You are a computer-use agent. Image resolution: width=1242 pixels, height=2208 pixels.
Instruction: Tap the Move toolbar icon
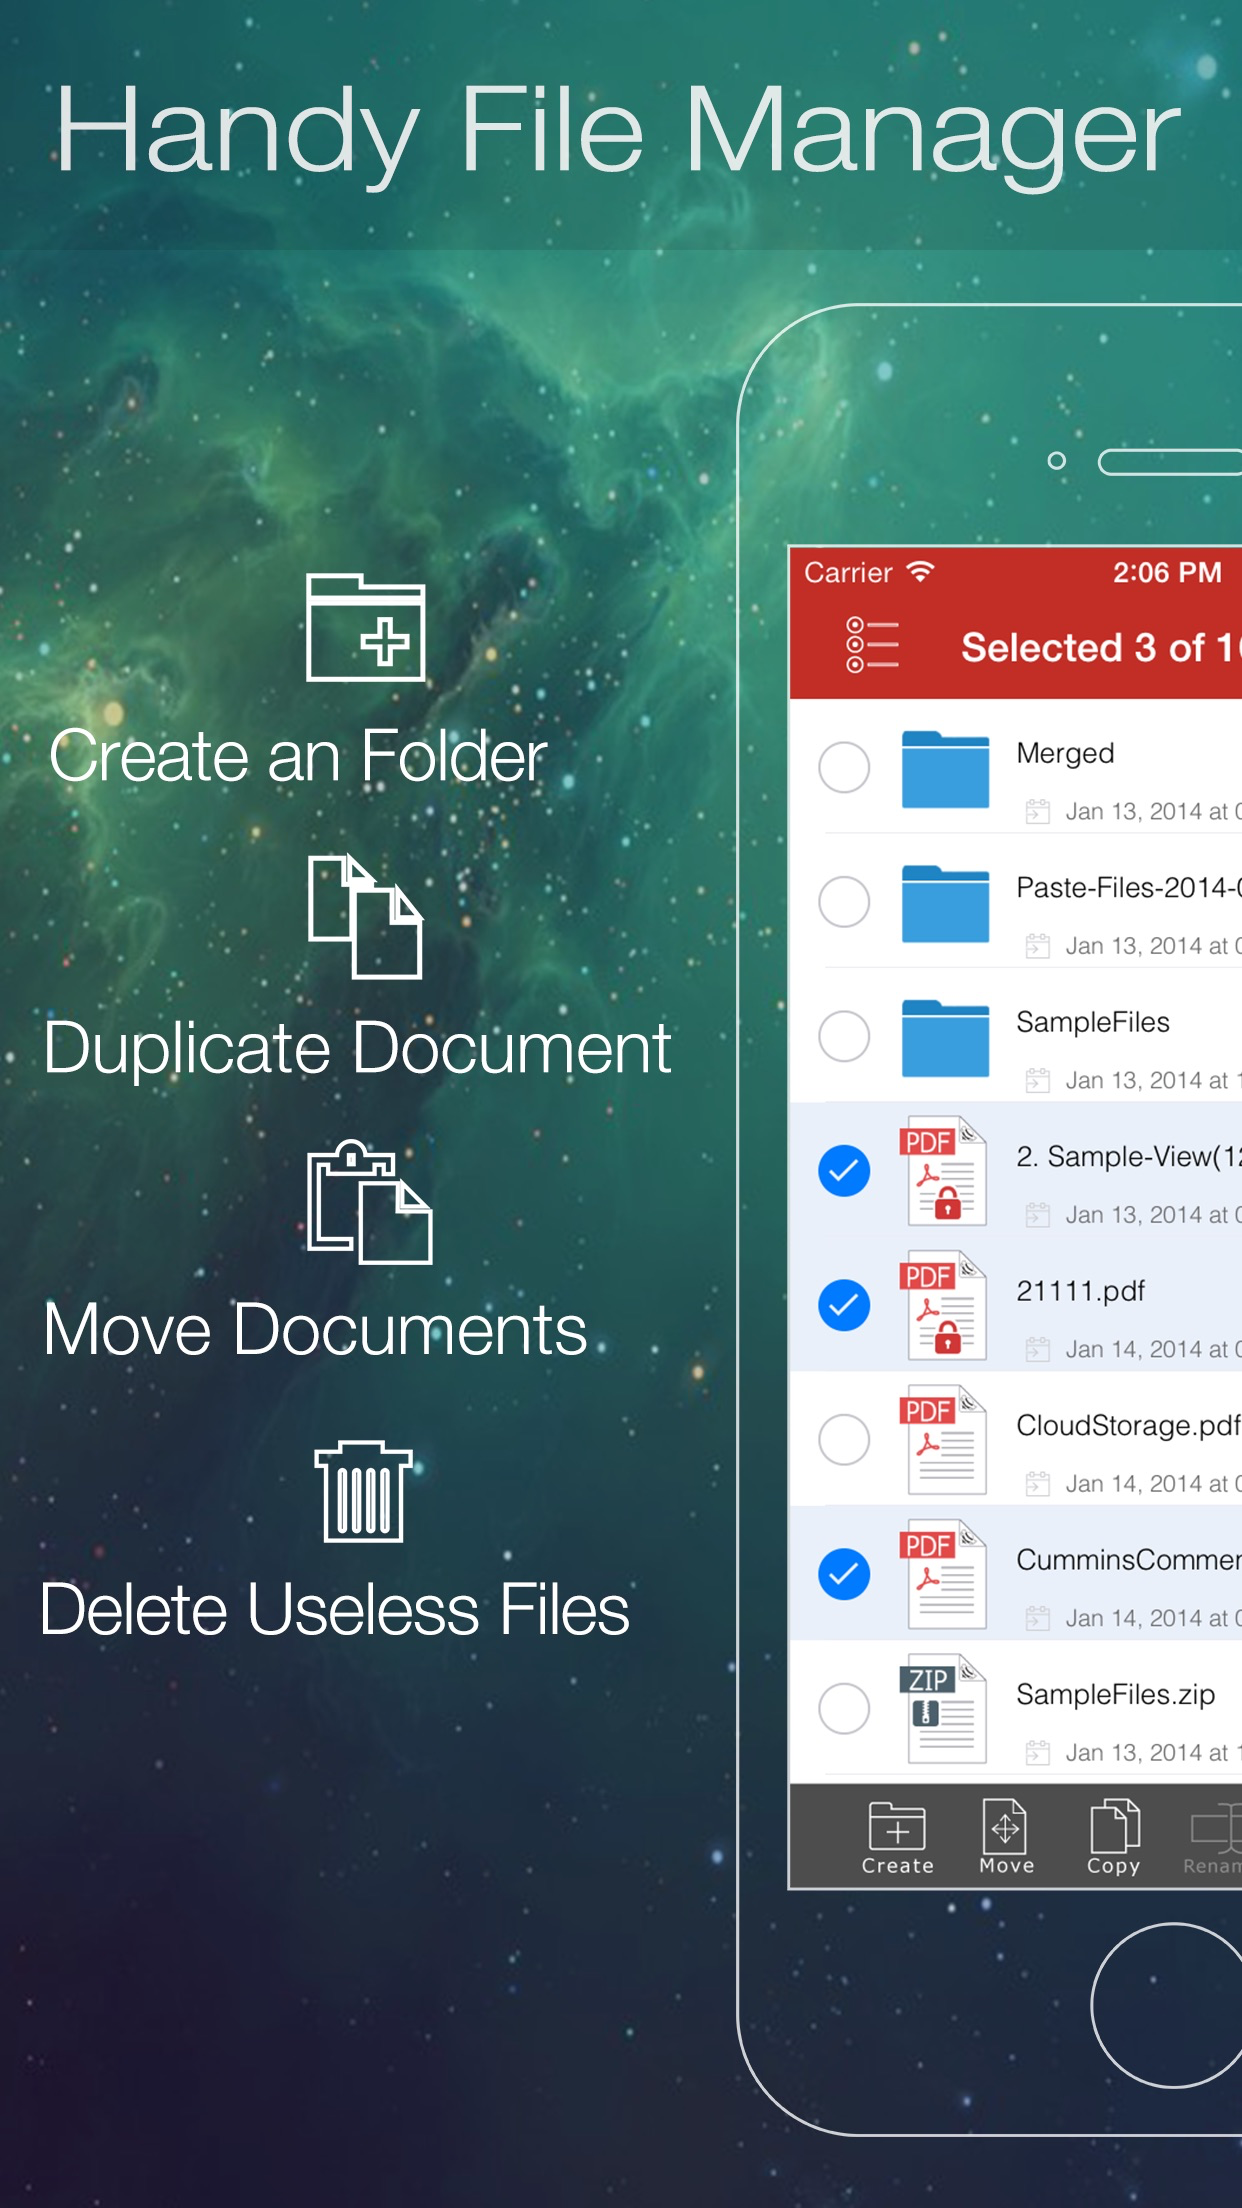tap(1006, 1838)
